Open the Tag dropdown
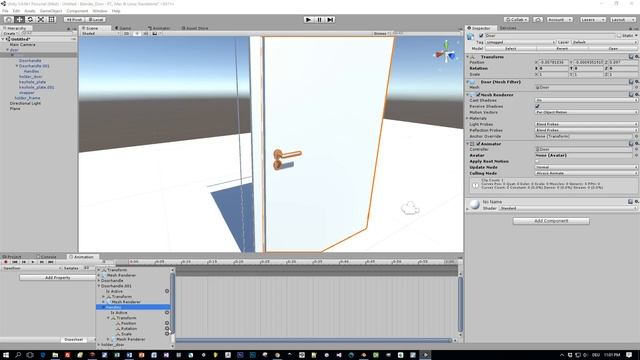Screen dimensions: 640x360 520,42
